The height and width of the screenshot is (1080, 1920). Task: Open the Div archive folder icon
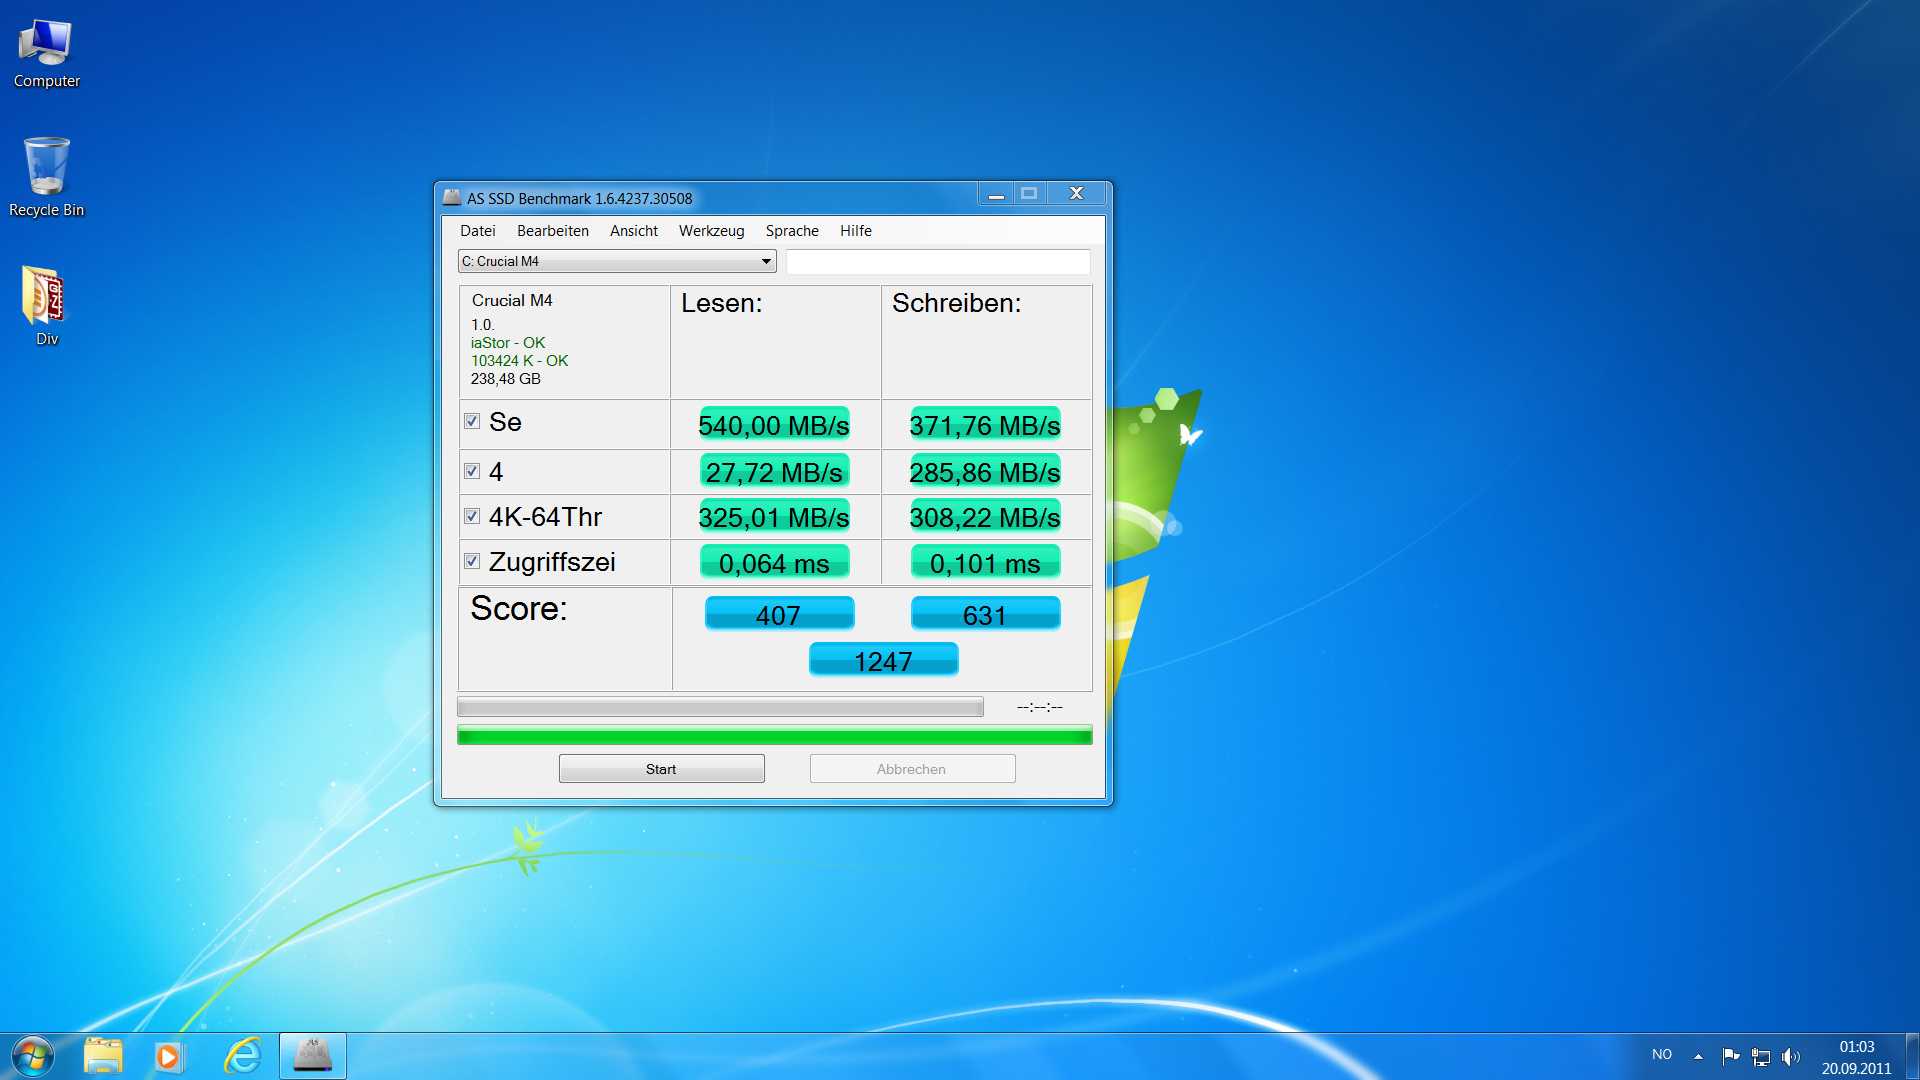coord(46,306)
